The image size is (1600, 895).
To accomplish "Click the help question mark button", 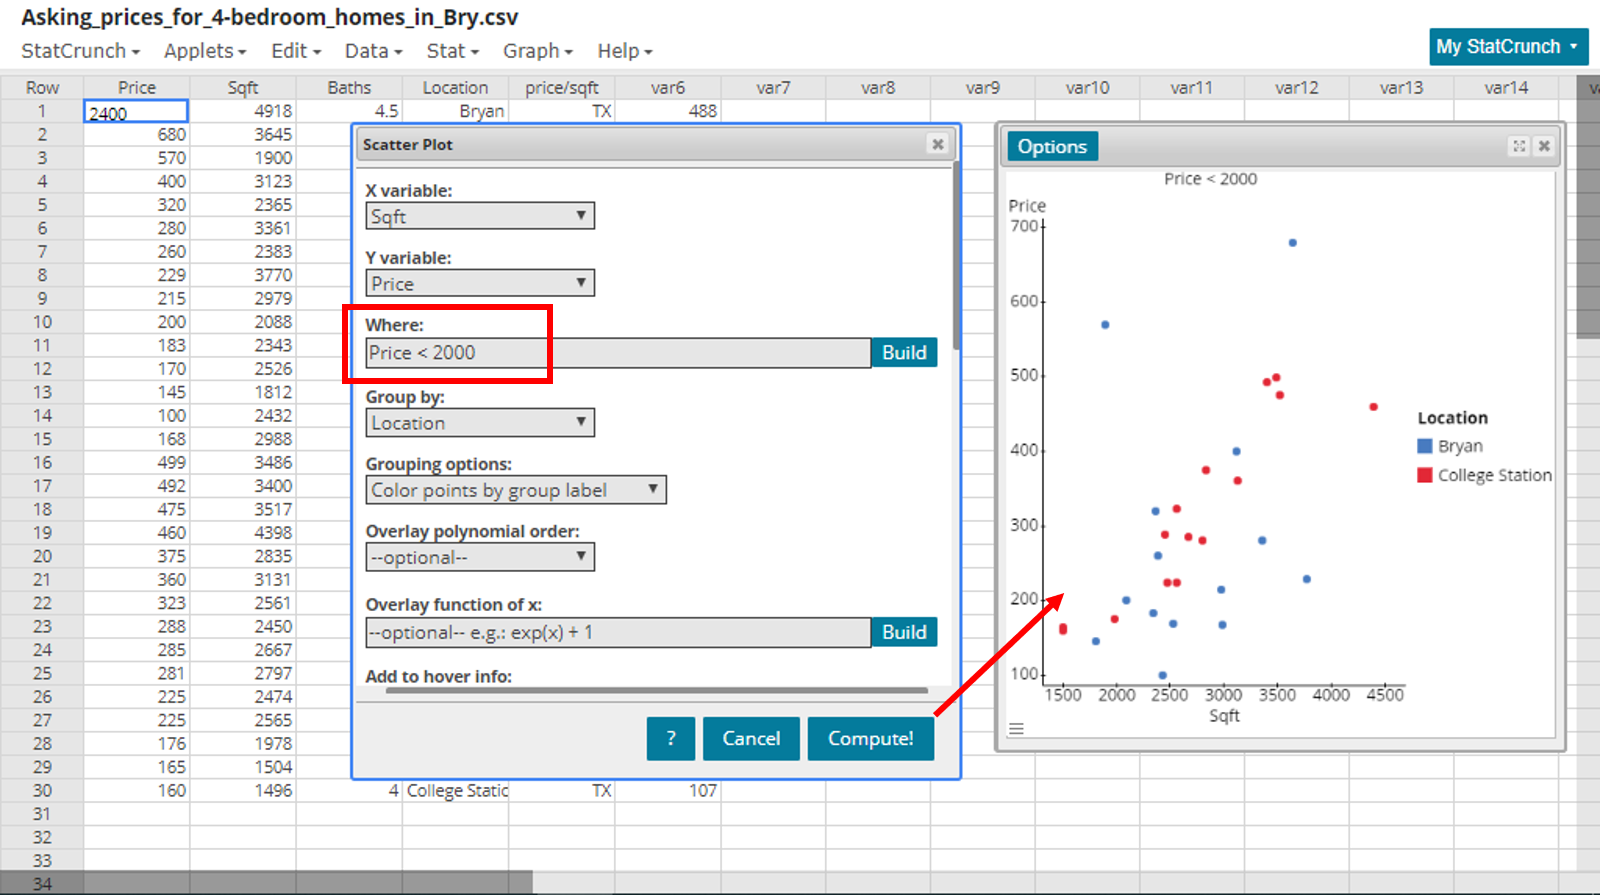I will click(670, 739).
